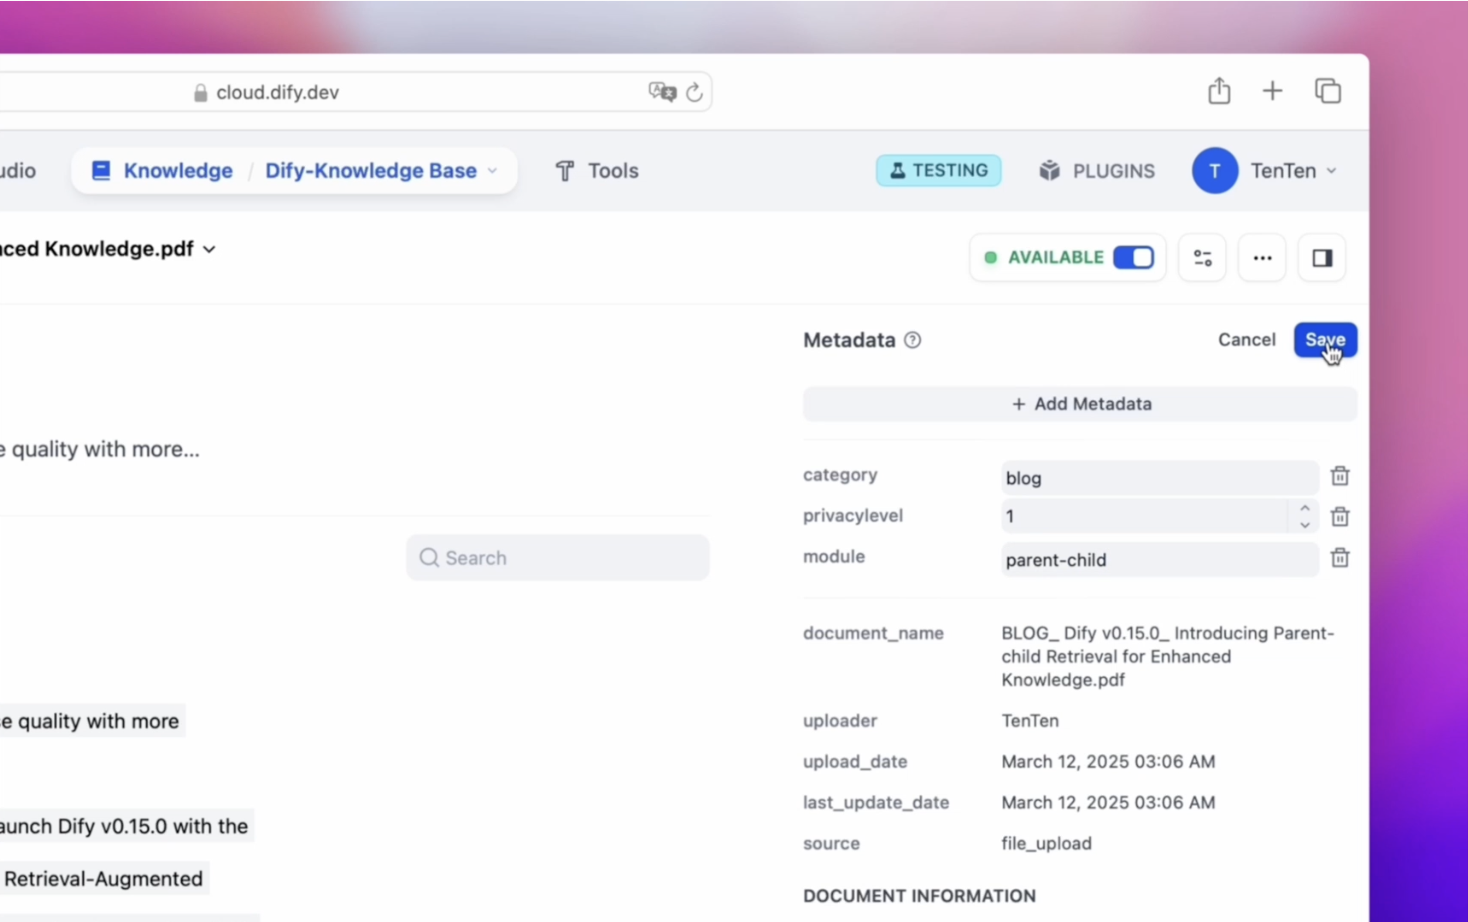The image size is (1468, 922).
Task: Focus the Search input box
Action: click(558, 557)
